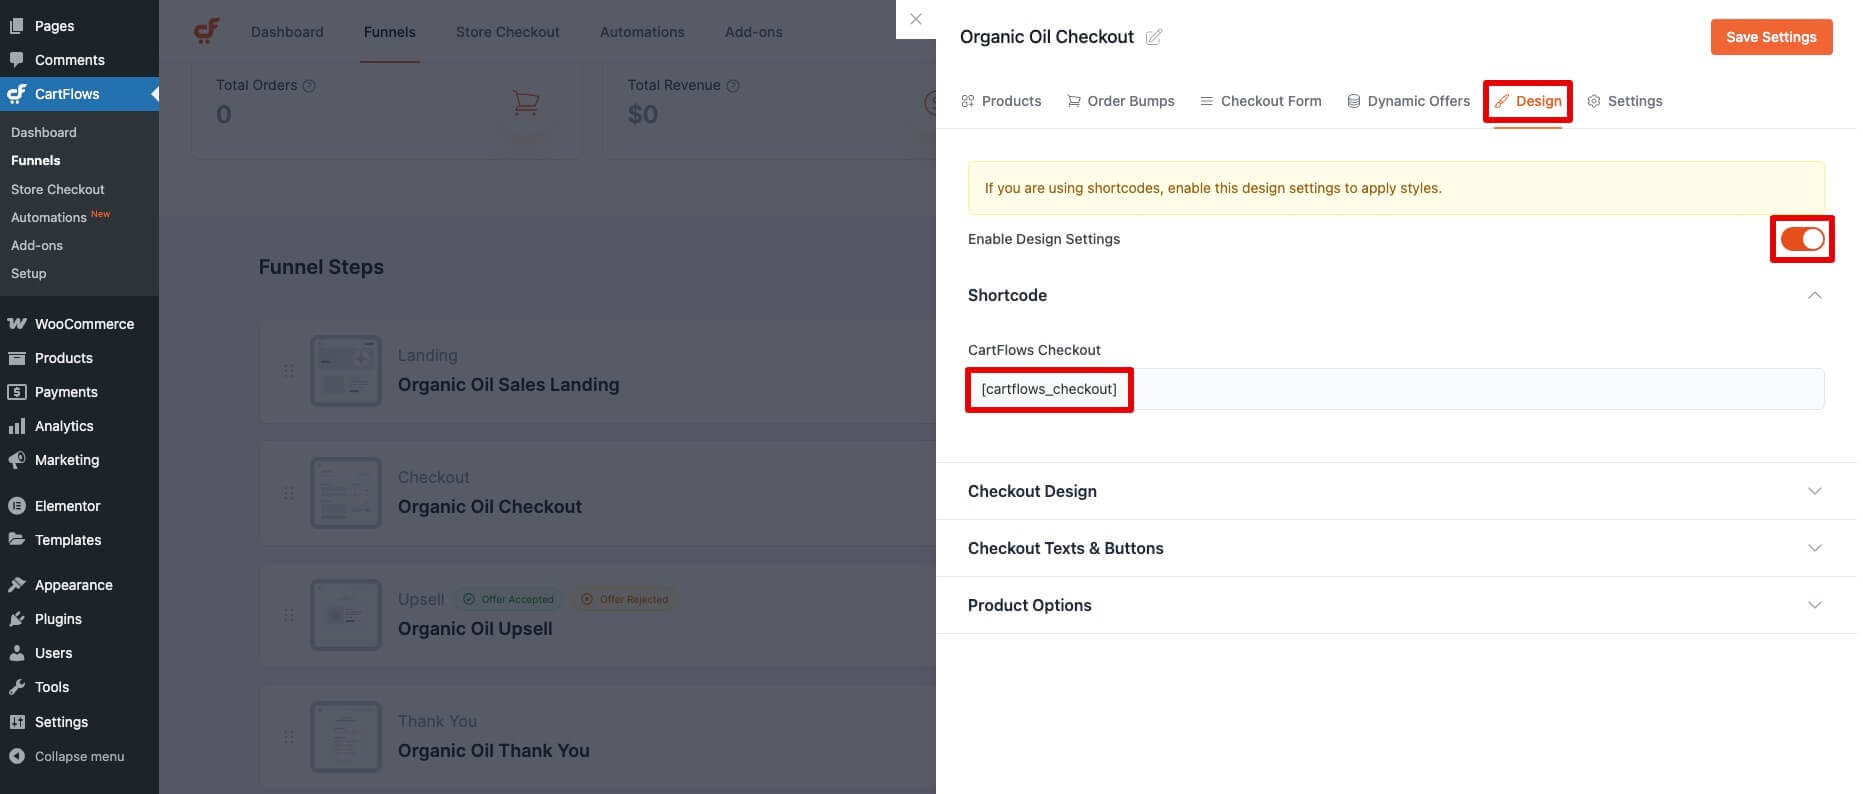Image resolution: width=1863 pixels, height=794 pixels.
Task: Open Dashboard submenu under CartFlows
Action: point(44,132)
